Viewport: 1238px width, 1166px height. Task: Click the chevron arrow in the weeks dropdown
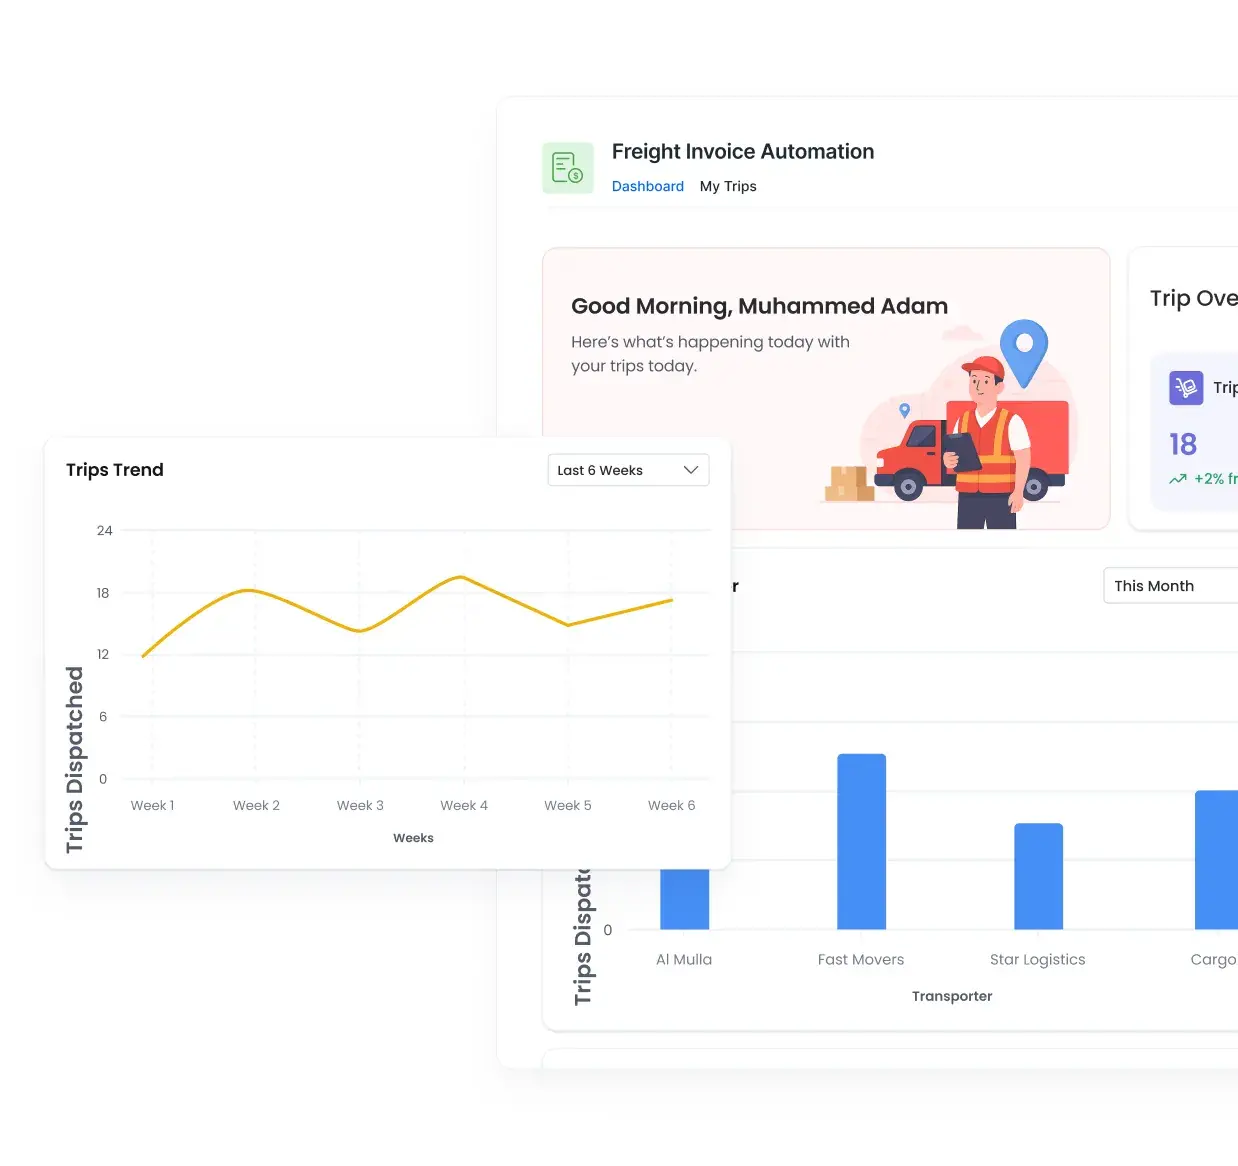click(x=690, y=470)
